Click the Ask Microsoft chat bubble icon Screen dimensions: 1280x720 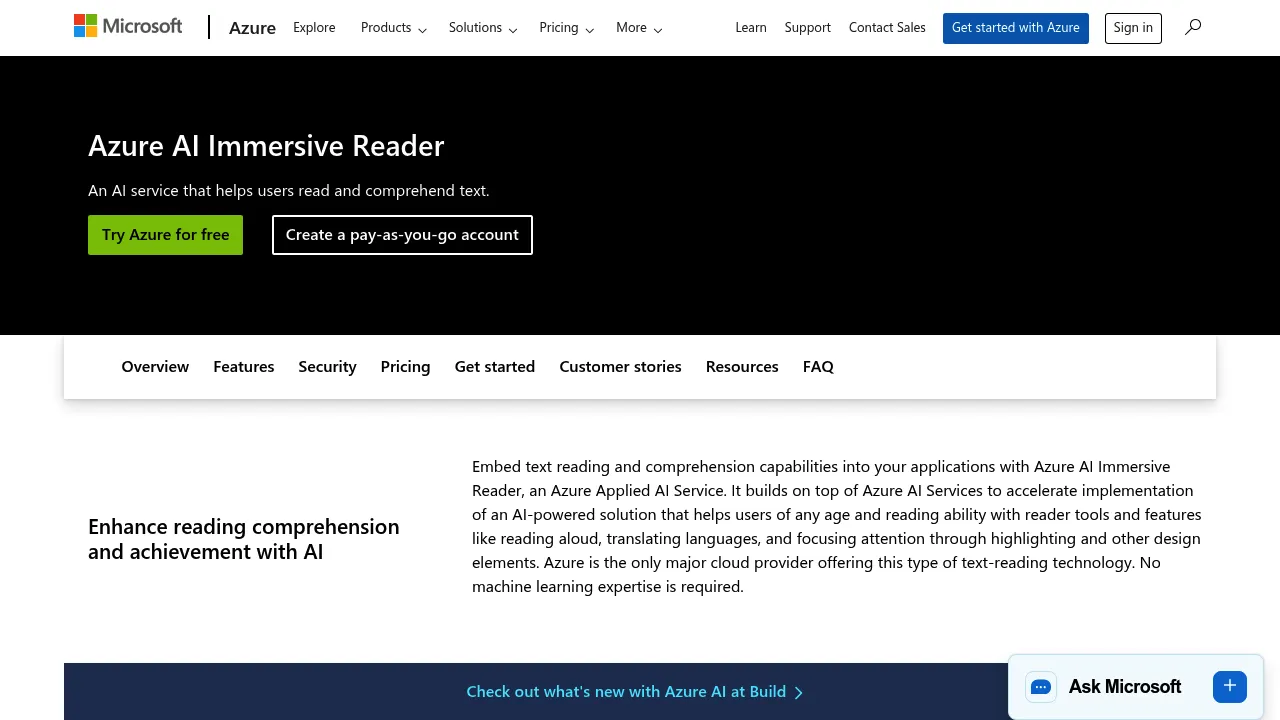(x=1041, y=687)
